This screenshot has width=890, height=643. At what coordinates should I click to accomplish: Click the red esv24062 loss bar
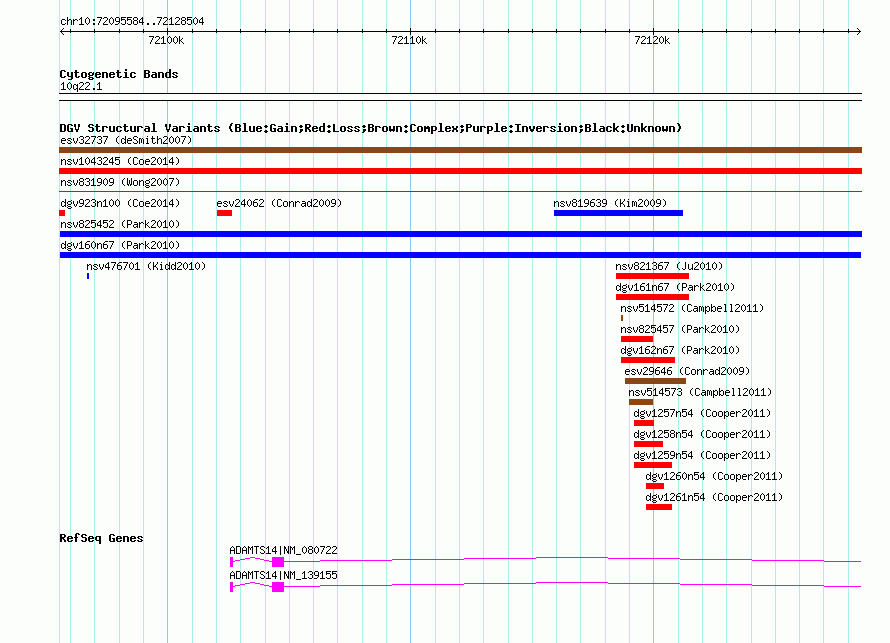224,213
